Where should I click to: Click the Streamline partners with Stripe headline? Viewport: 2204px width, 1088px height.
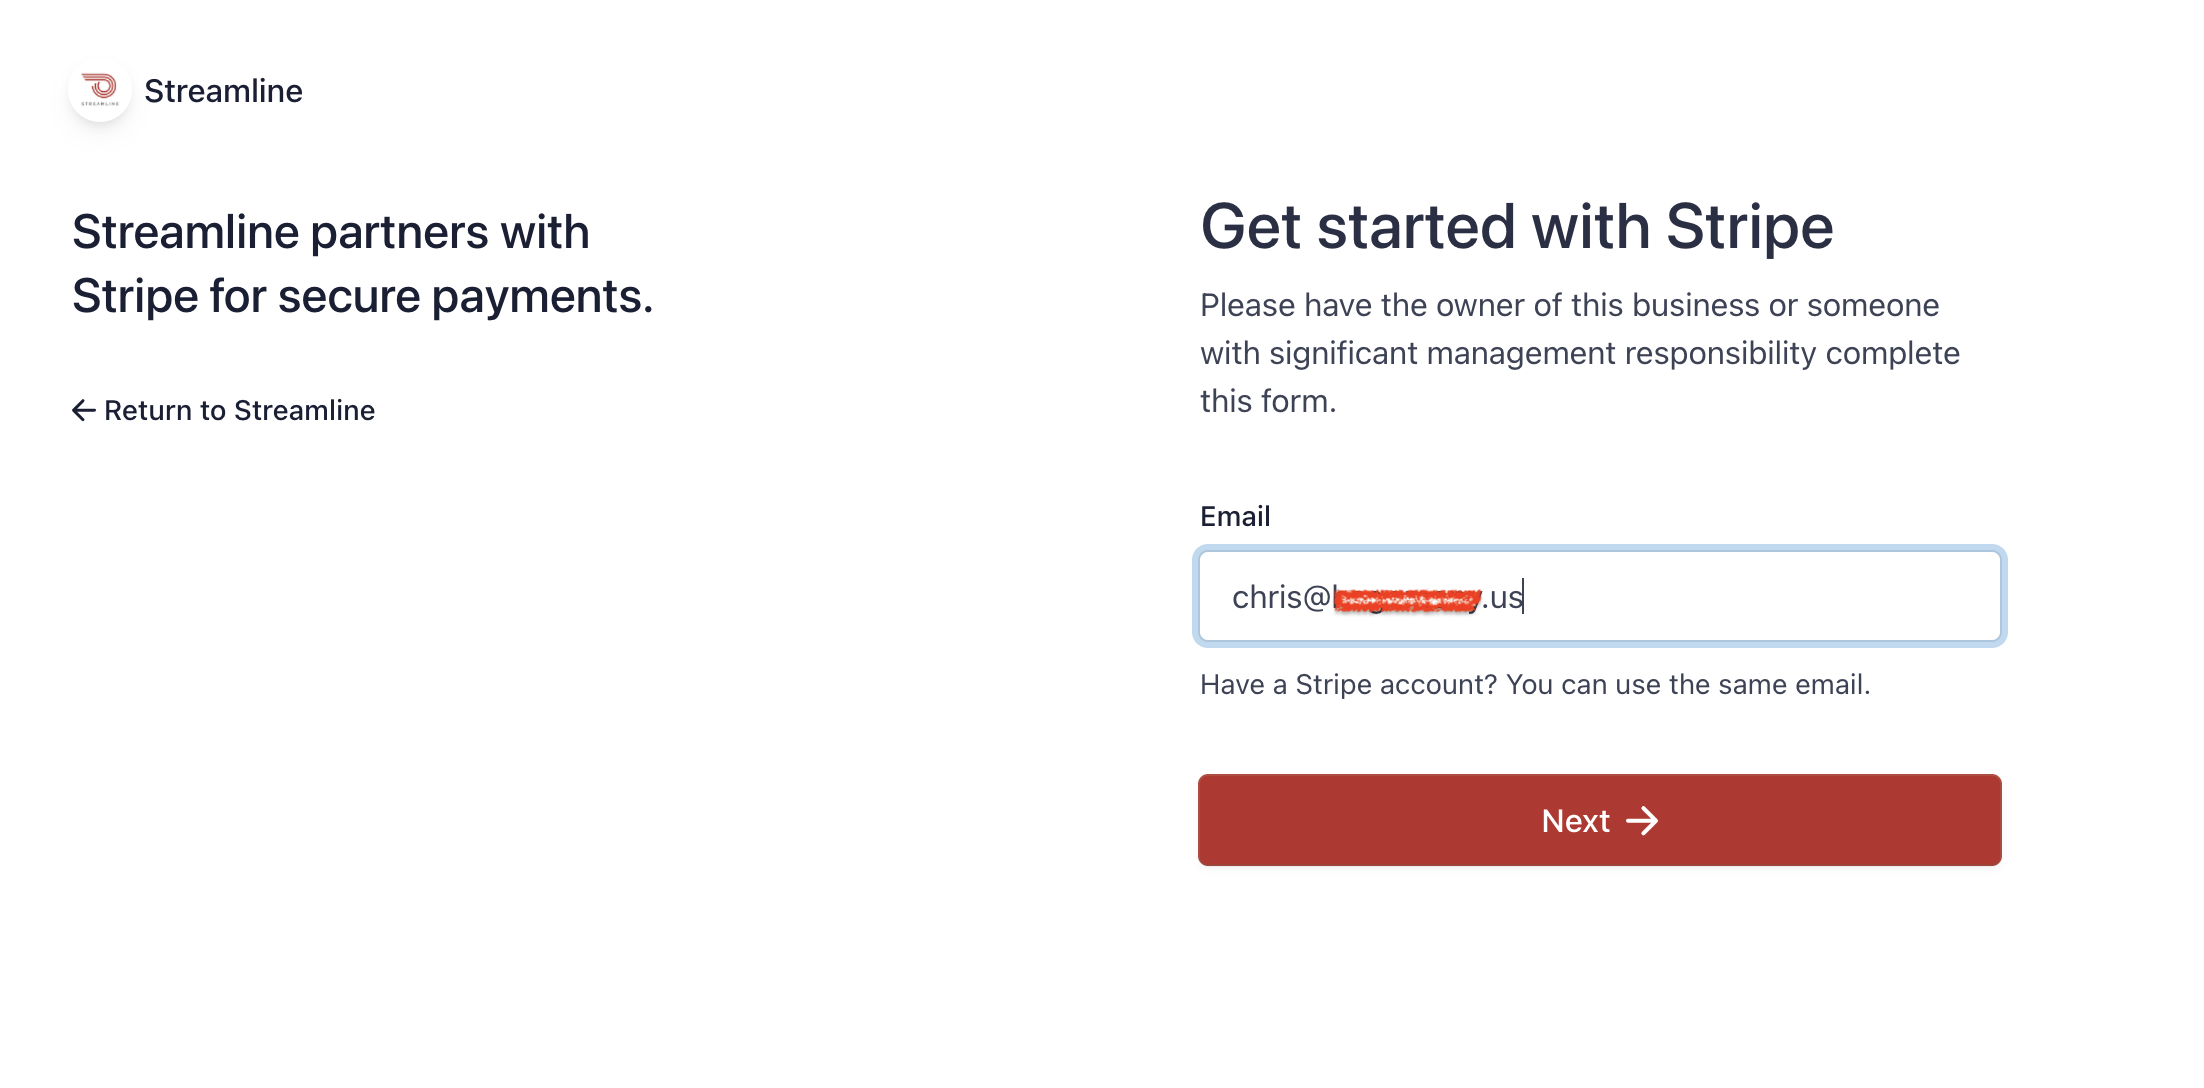click(x=363, y=264)
